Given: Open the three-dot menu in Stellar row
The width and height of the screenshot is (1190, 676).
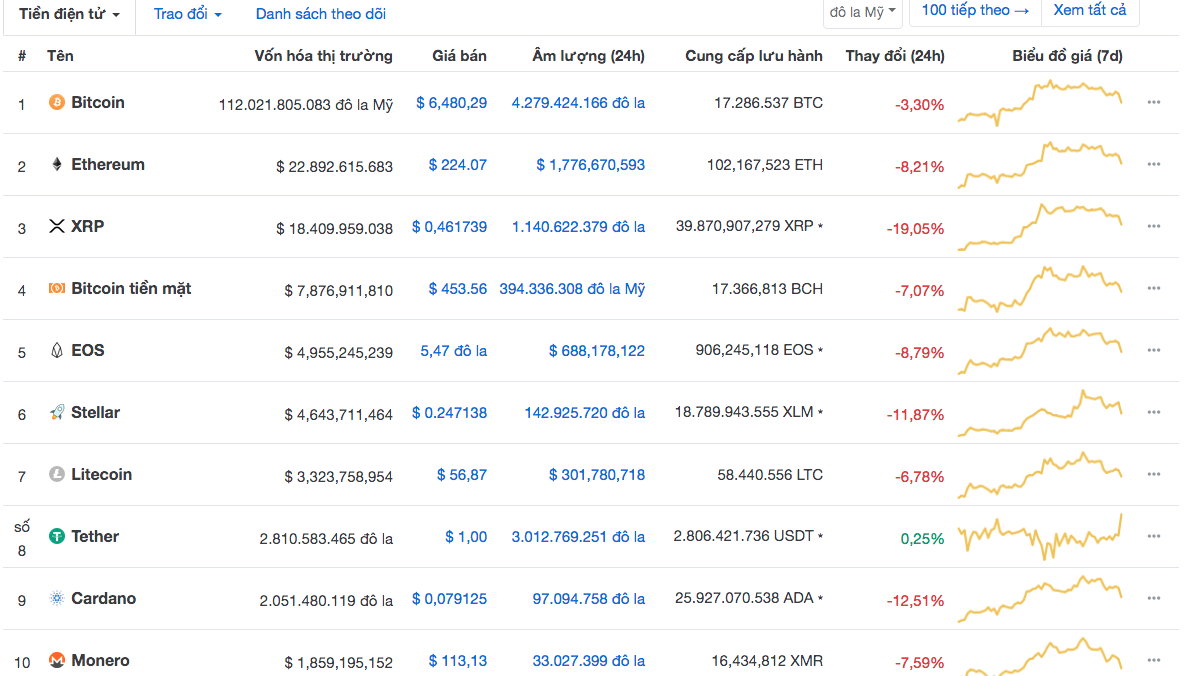Looking at the screenshot, I should (1154, 412).
